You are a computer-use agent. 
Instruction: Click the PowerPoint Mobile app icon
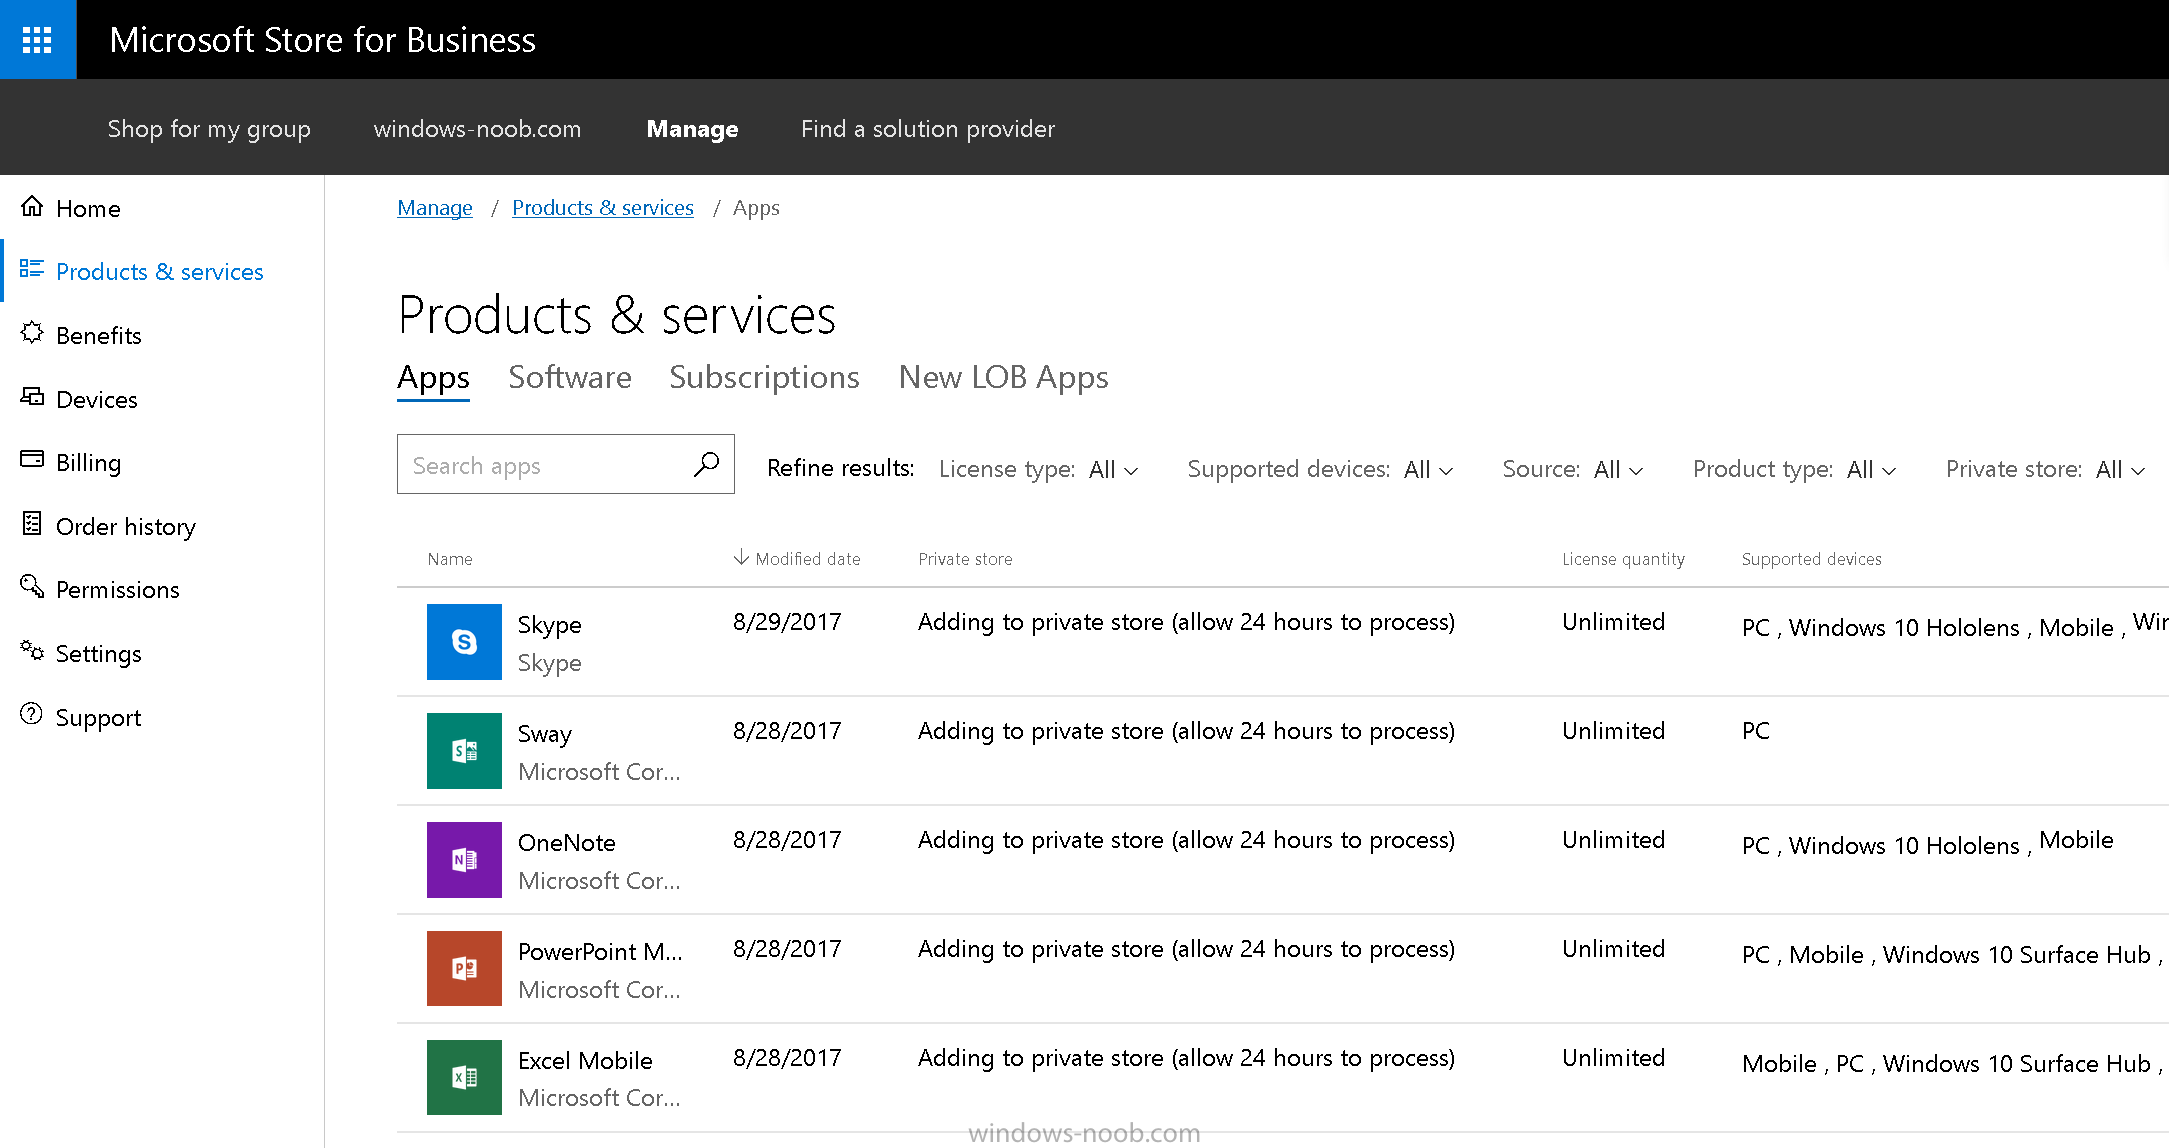[464, 969]
